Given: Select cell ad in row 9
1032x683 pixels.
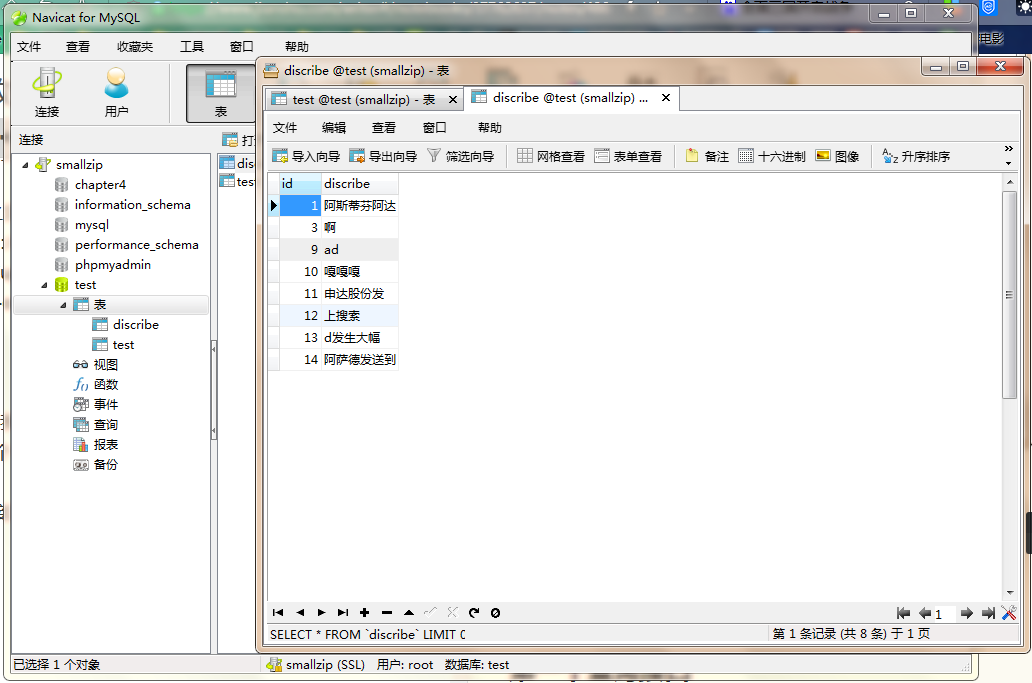Looking at the screenshot, I should click(x=360, y=249).
